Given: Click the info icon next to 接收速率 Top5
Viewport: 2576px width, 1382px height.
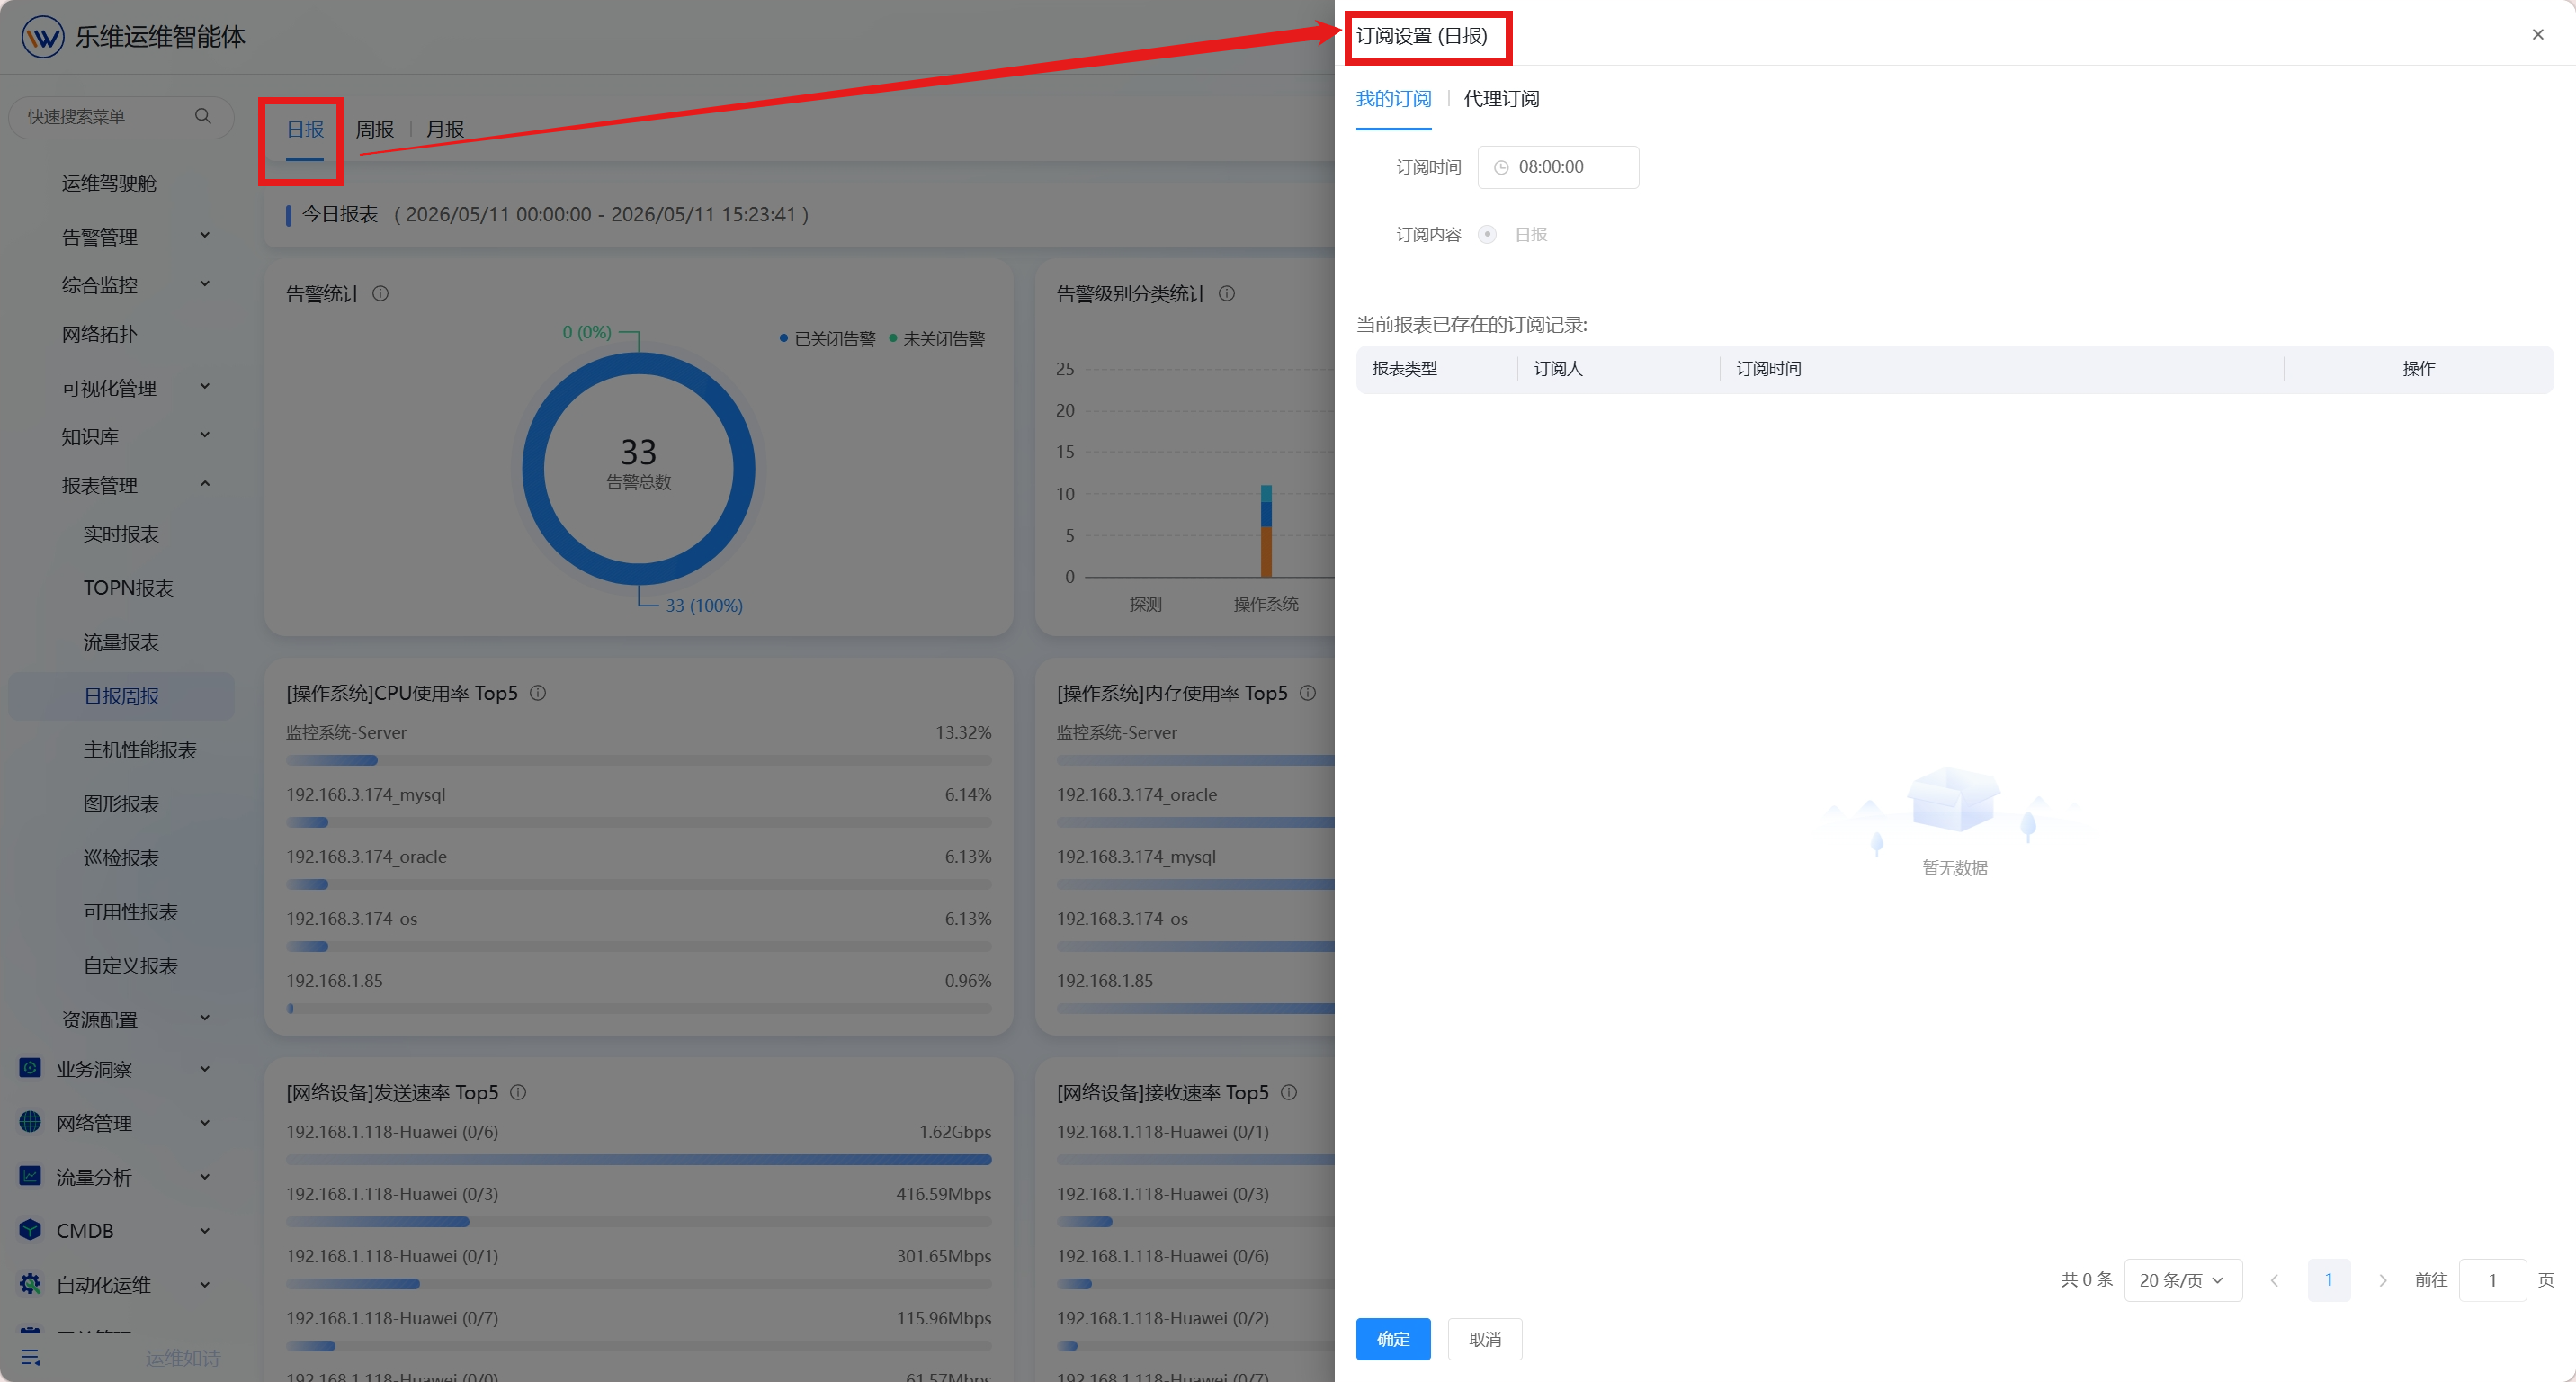Looking at the screenshot, I should (1289, 1092).
